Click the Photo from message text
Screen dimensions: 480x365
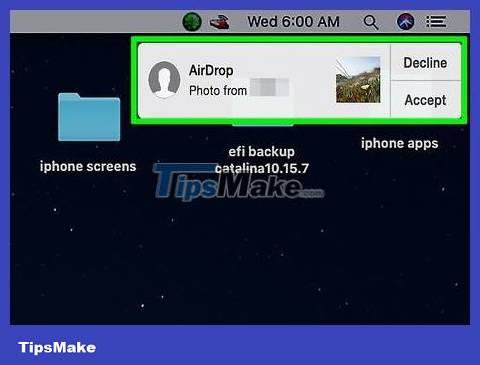[x=218, y=90]
